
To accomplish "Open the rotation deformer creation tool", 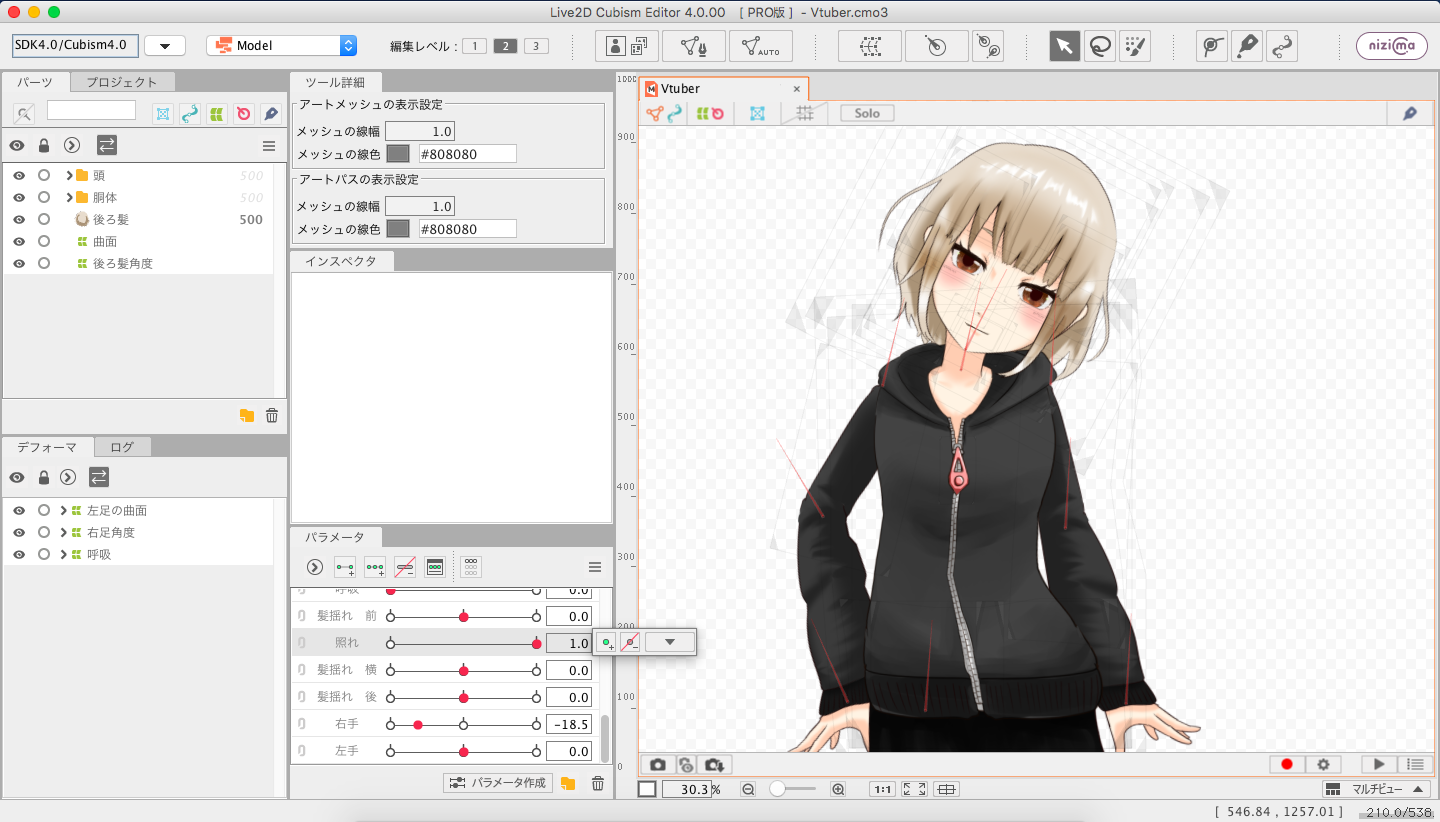I will click(x=987, y=46).
